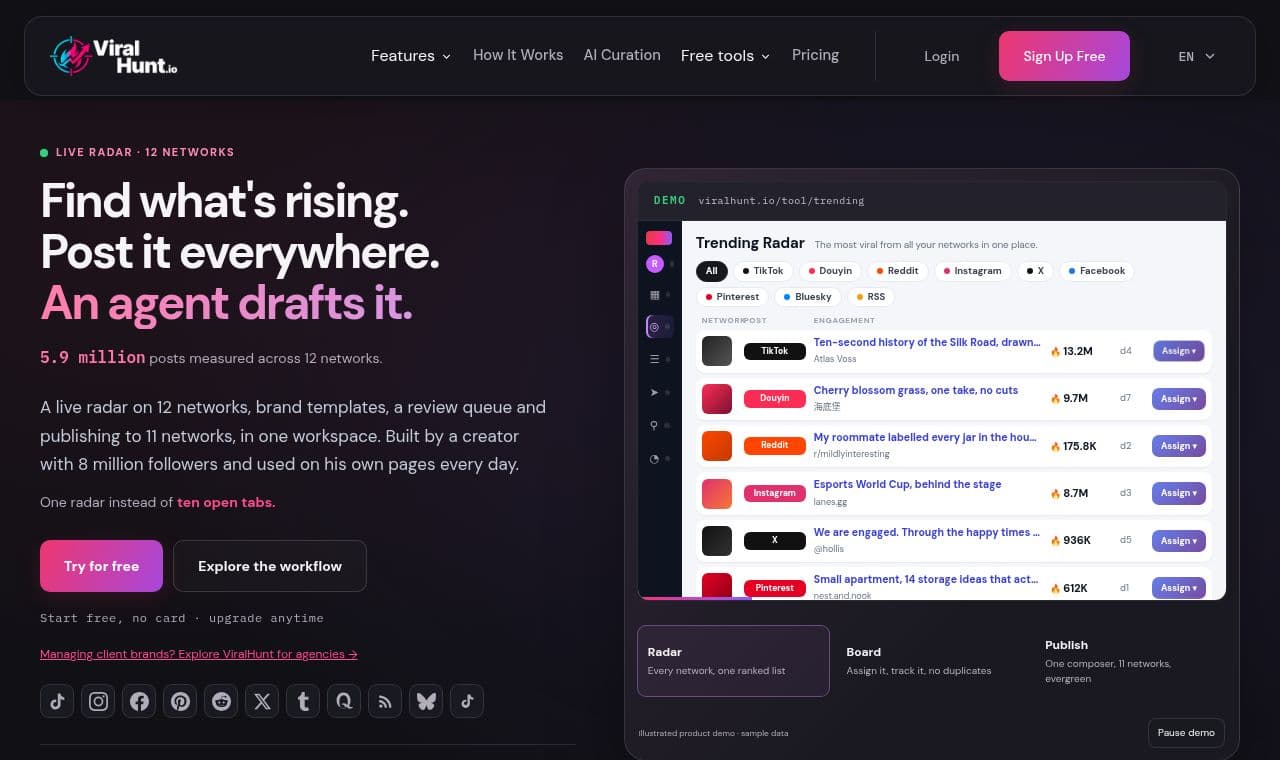Toggle the Douyin filter chip
Image resolution: width=1280 pixels, height=760 pixels.
click(830, 271)
